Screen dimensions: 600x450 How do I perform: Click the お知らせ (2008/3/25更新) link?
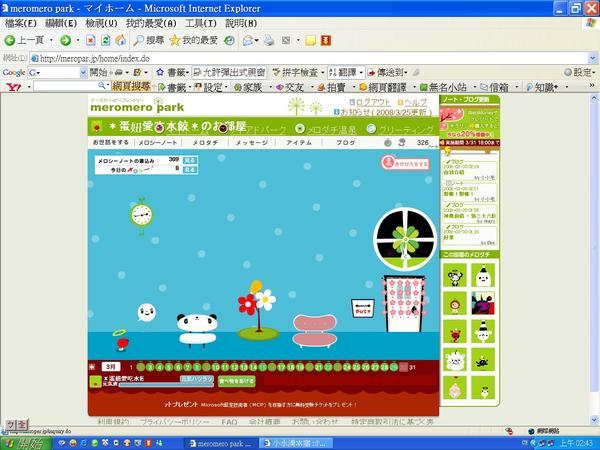tap(383, 112)
